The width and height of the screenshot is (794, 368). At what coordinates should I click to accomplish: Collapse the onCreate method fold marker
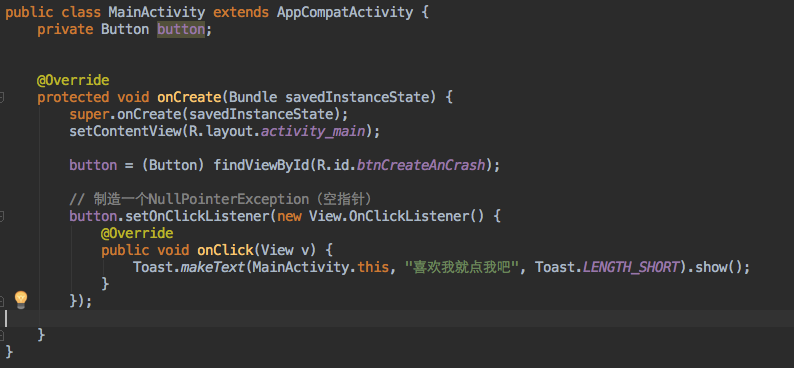(x=2, y=97)
